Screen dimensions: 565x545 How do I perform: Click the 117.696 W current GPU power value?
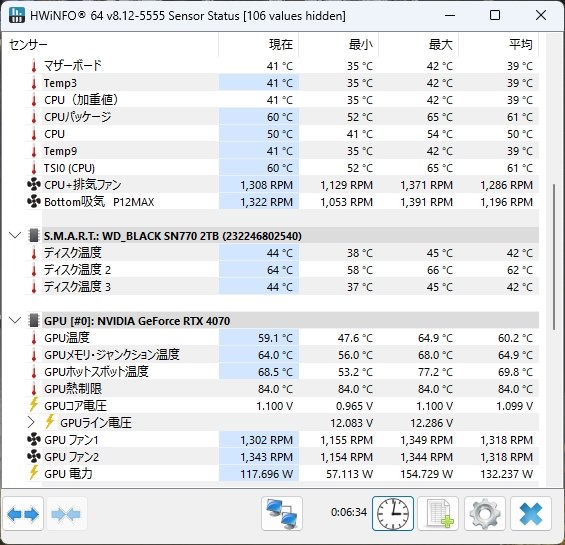click(267, 474)
